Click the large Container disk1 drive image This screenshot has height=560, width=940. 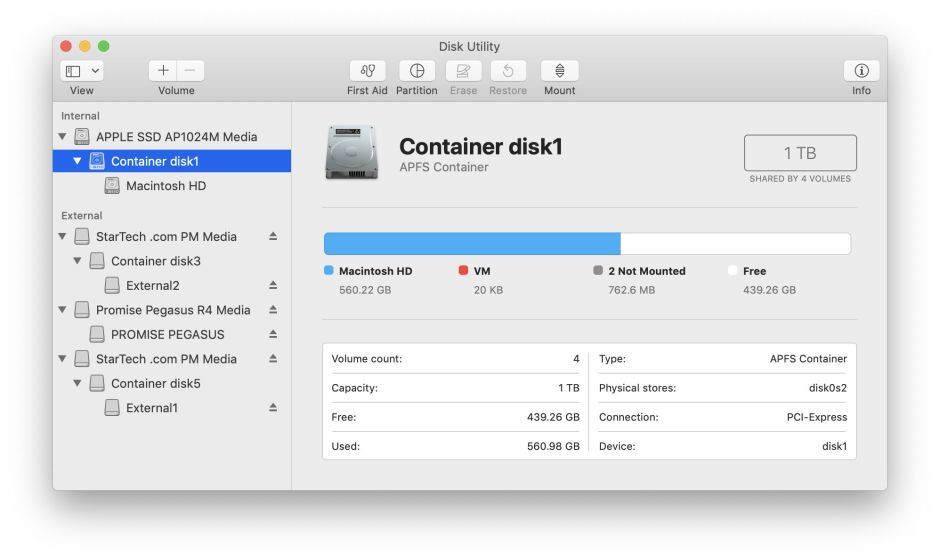(351, 153)
